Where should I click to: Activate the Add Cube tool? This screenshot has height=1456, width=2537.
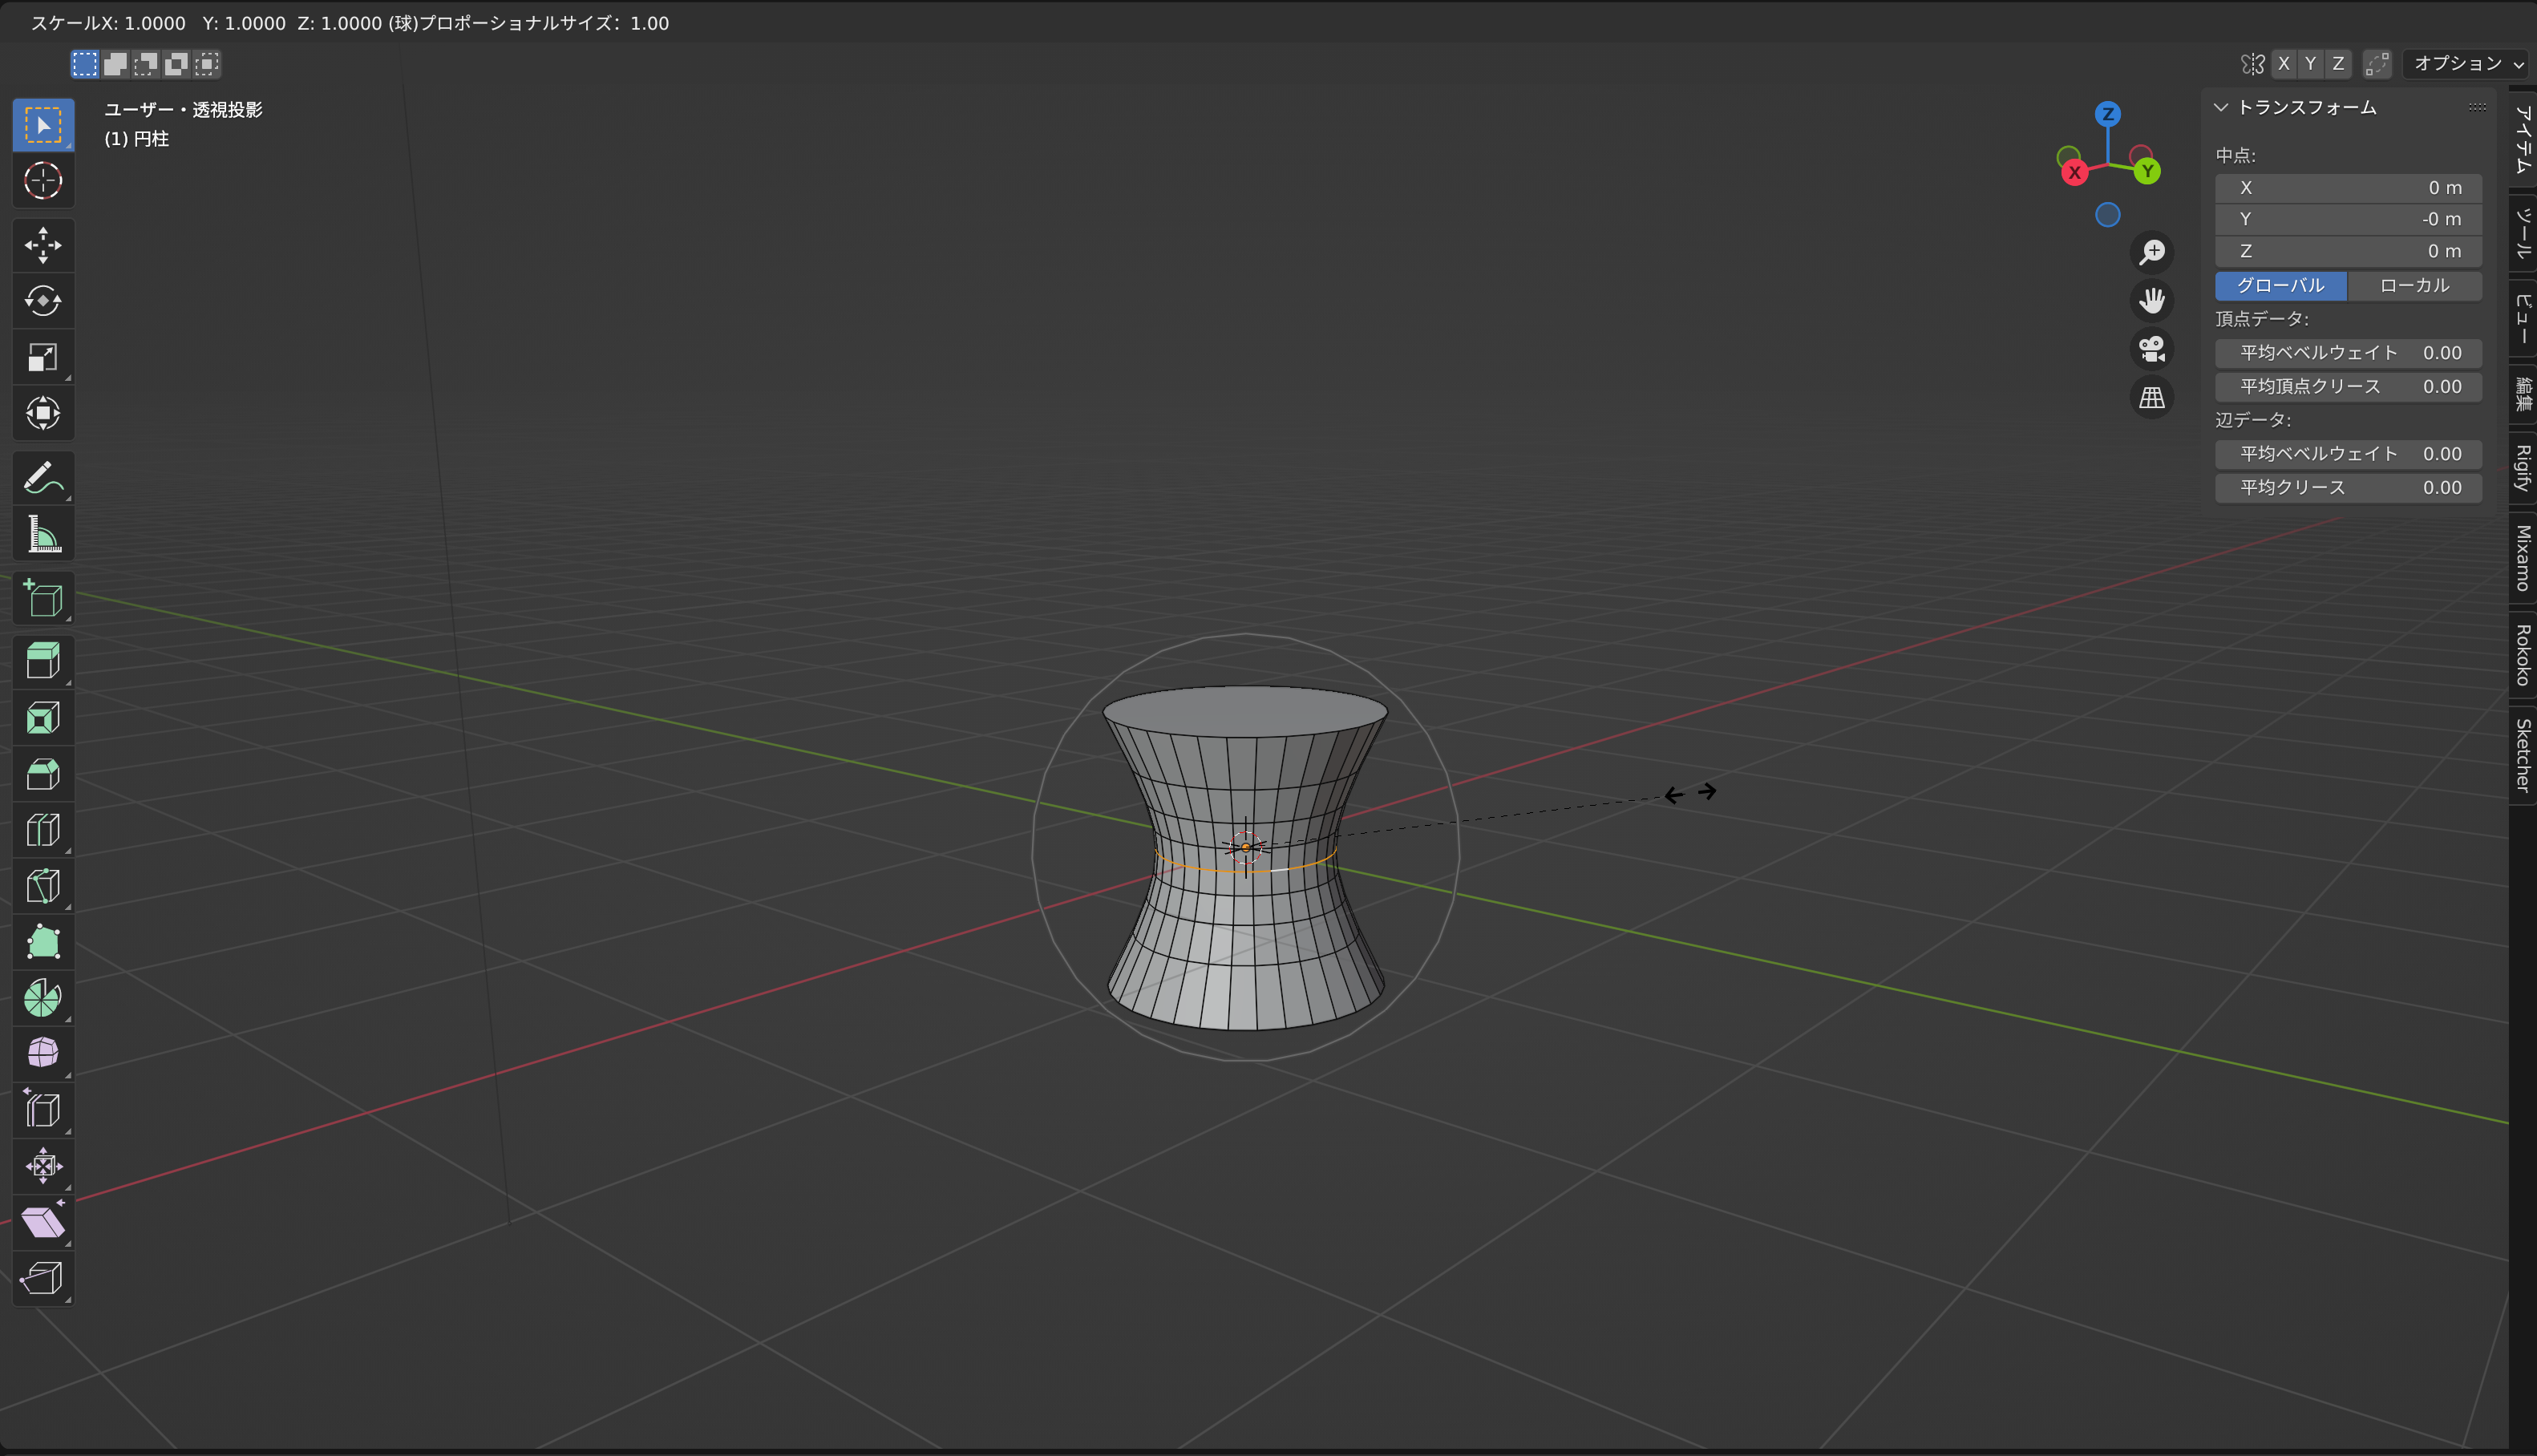point(43,598)
